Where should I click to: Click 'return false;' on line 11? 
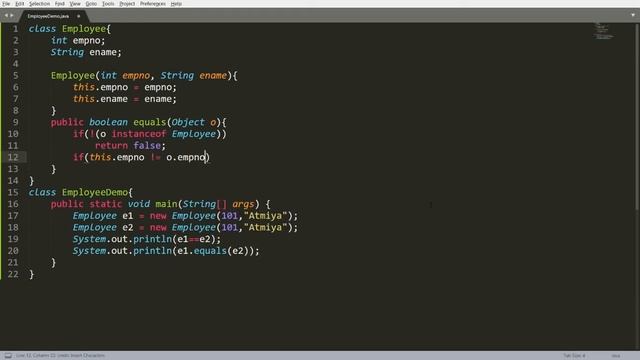[130, 146]
